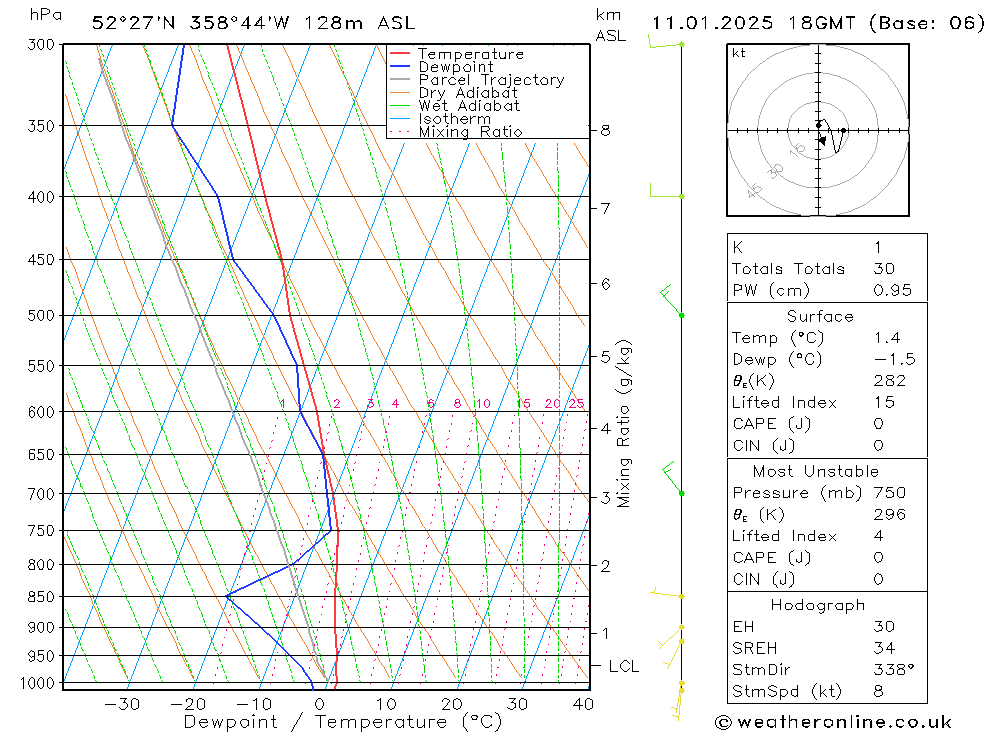Click the −30 temperature axis label
The image size is (1000, 733).
[x=122, y=704]
